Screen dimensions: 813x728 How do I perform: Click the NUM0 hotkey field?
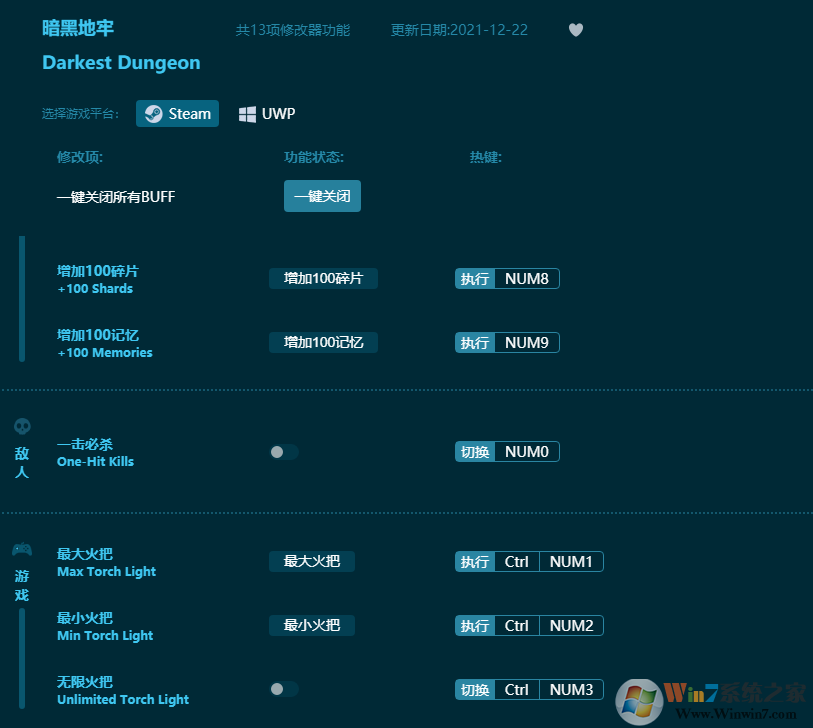tap(527, 452)
